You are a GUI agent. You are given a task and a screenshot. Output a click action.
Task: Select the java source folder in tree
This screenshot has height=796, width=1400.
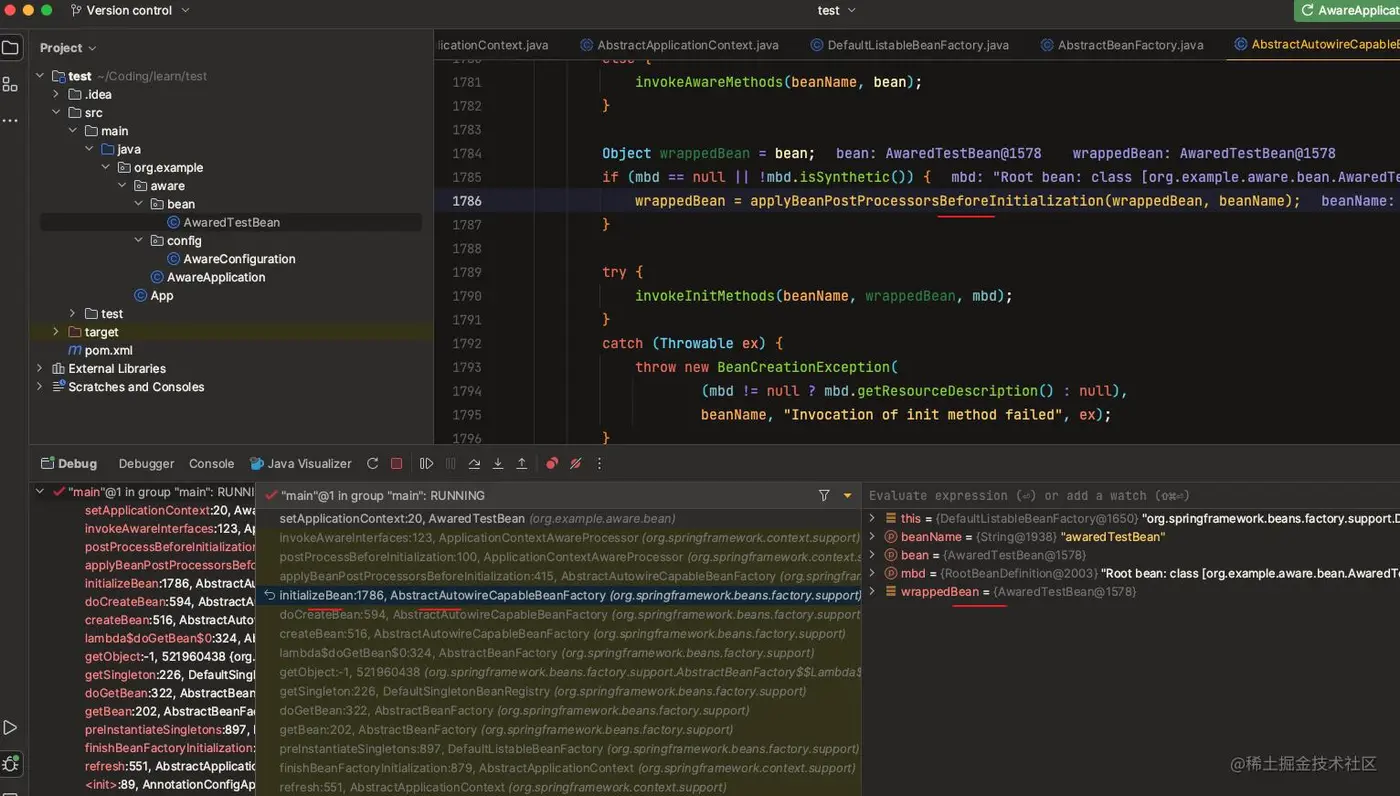point(120,149)
